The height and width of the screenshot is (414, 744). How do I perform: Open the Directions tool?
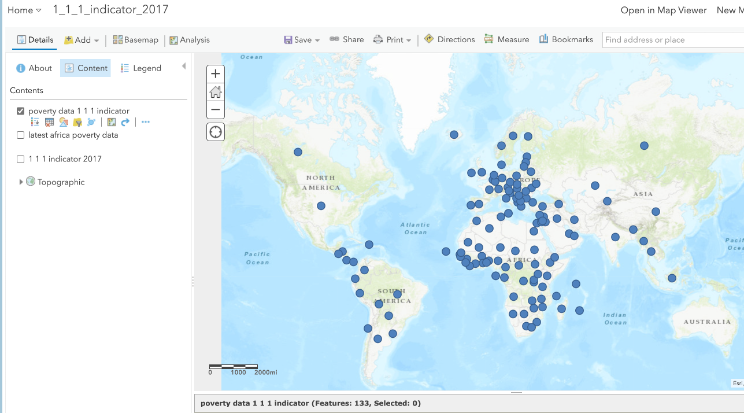pos(449,39)
